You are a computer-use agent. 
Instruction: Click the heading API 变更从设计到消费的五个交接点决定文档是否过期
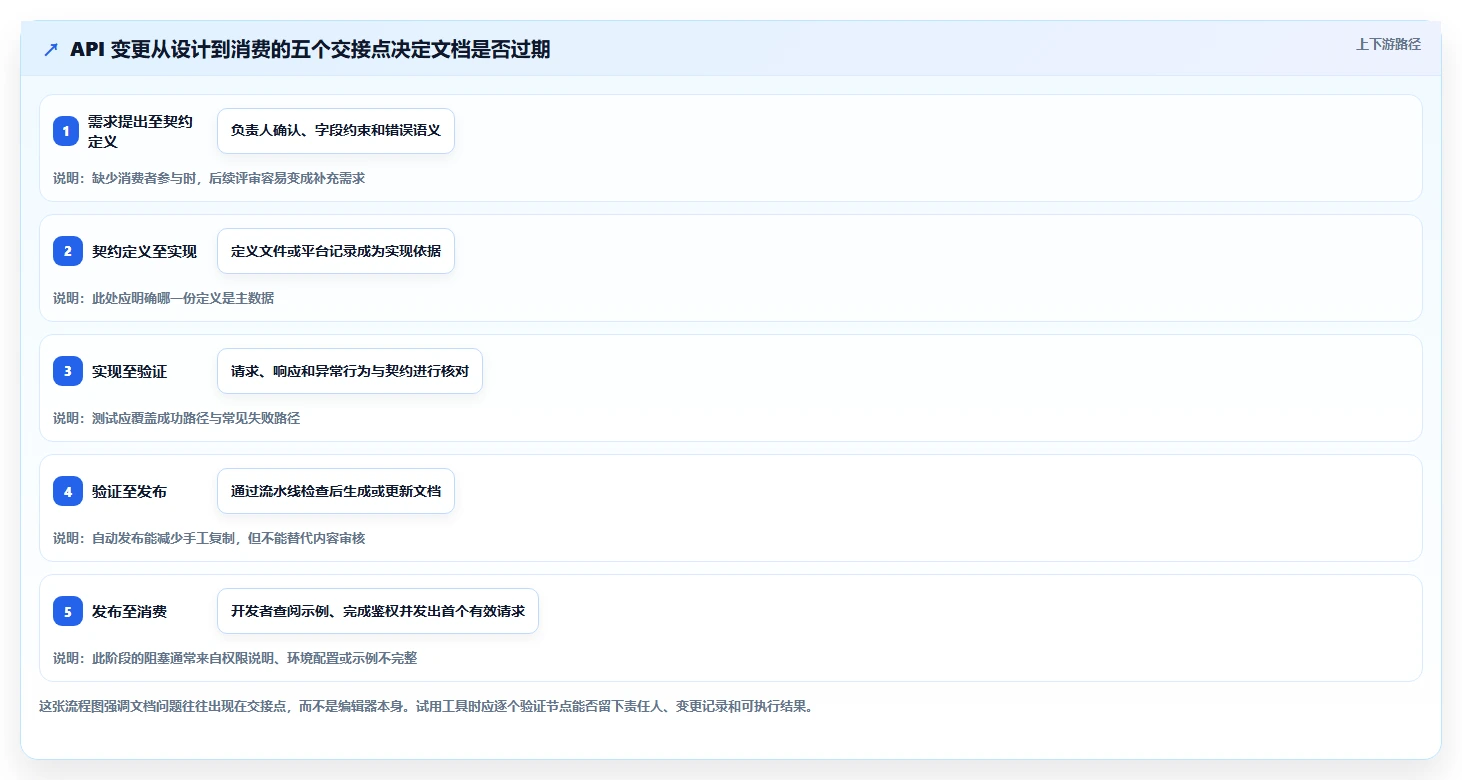click(x=310, y=50)
